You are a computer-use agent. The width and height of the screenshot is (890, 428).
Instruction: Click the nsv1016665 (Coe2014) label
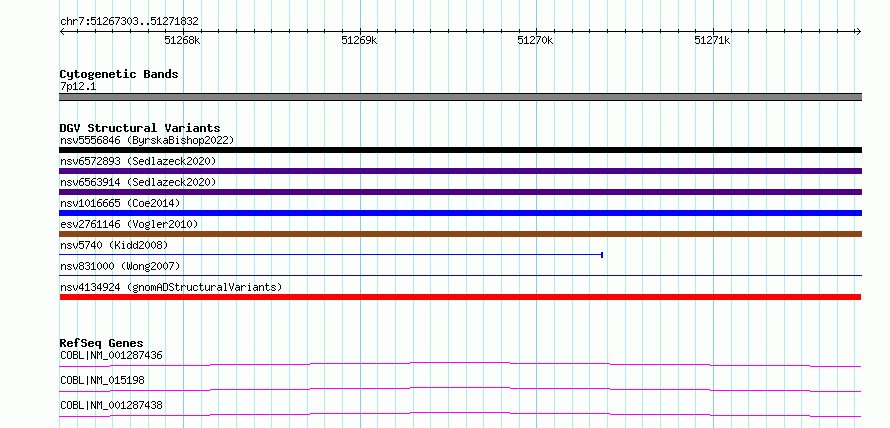point(120,203)
